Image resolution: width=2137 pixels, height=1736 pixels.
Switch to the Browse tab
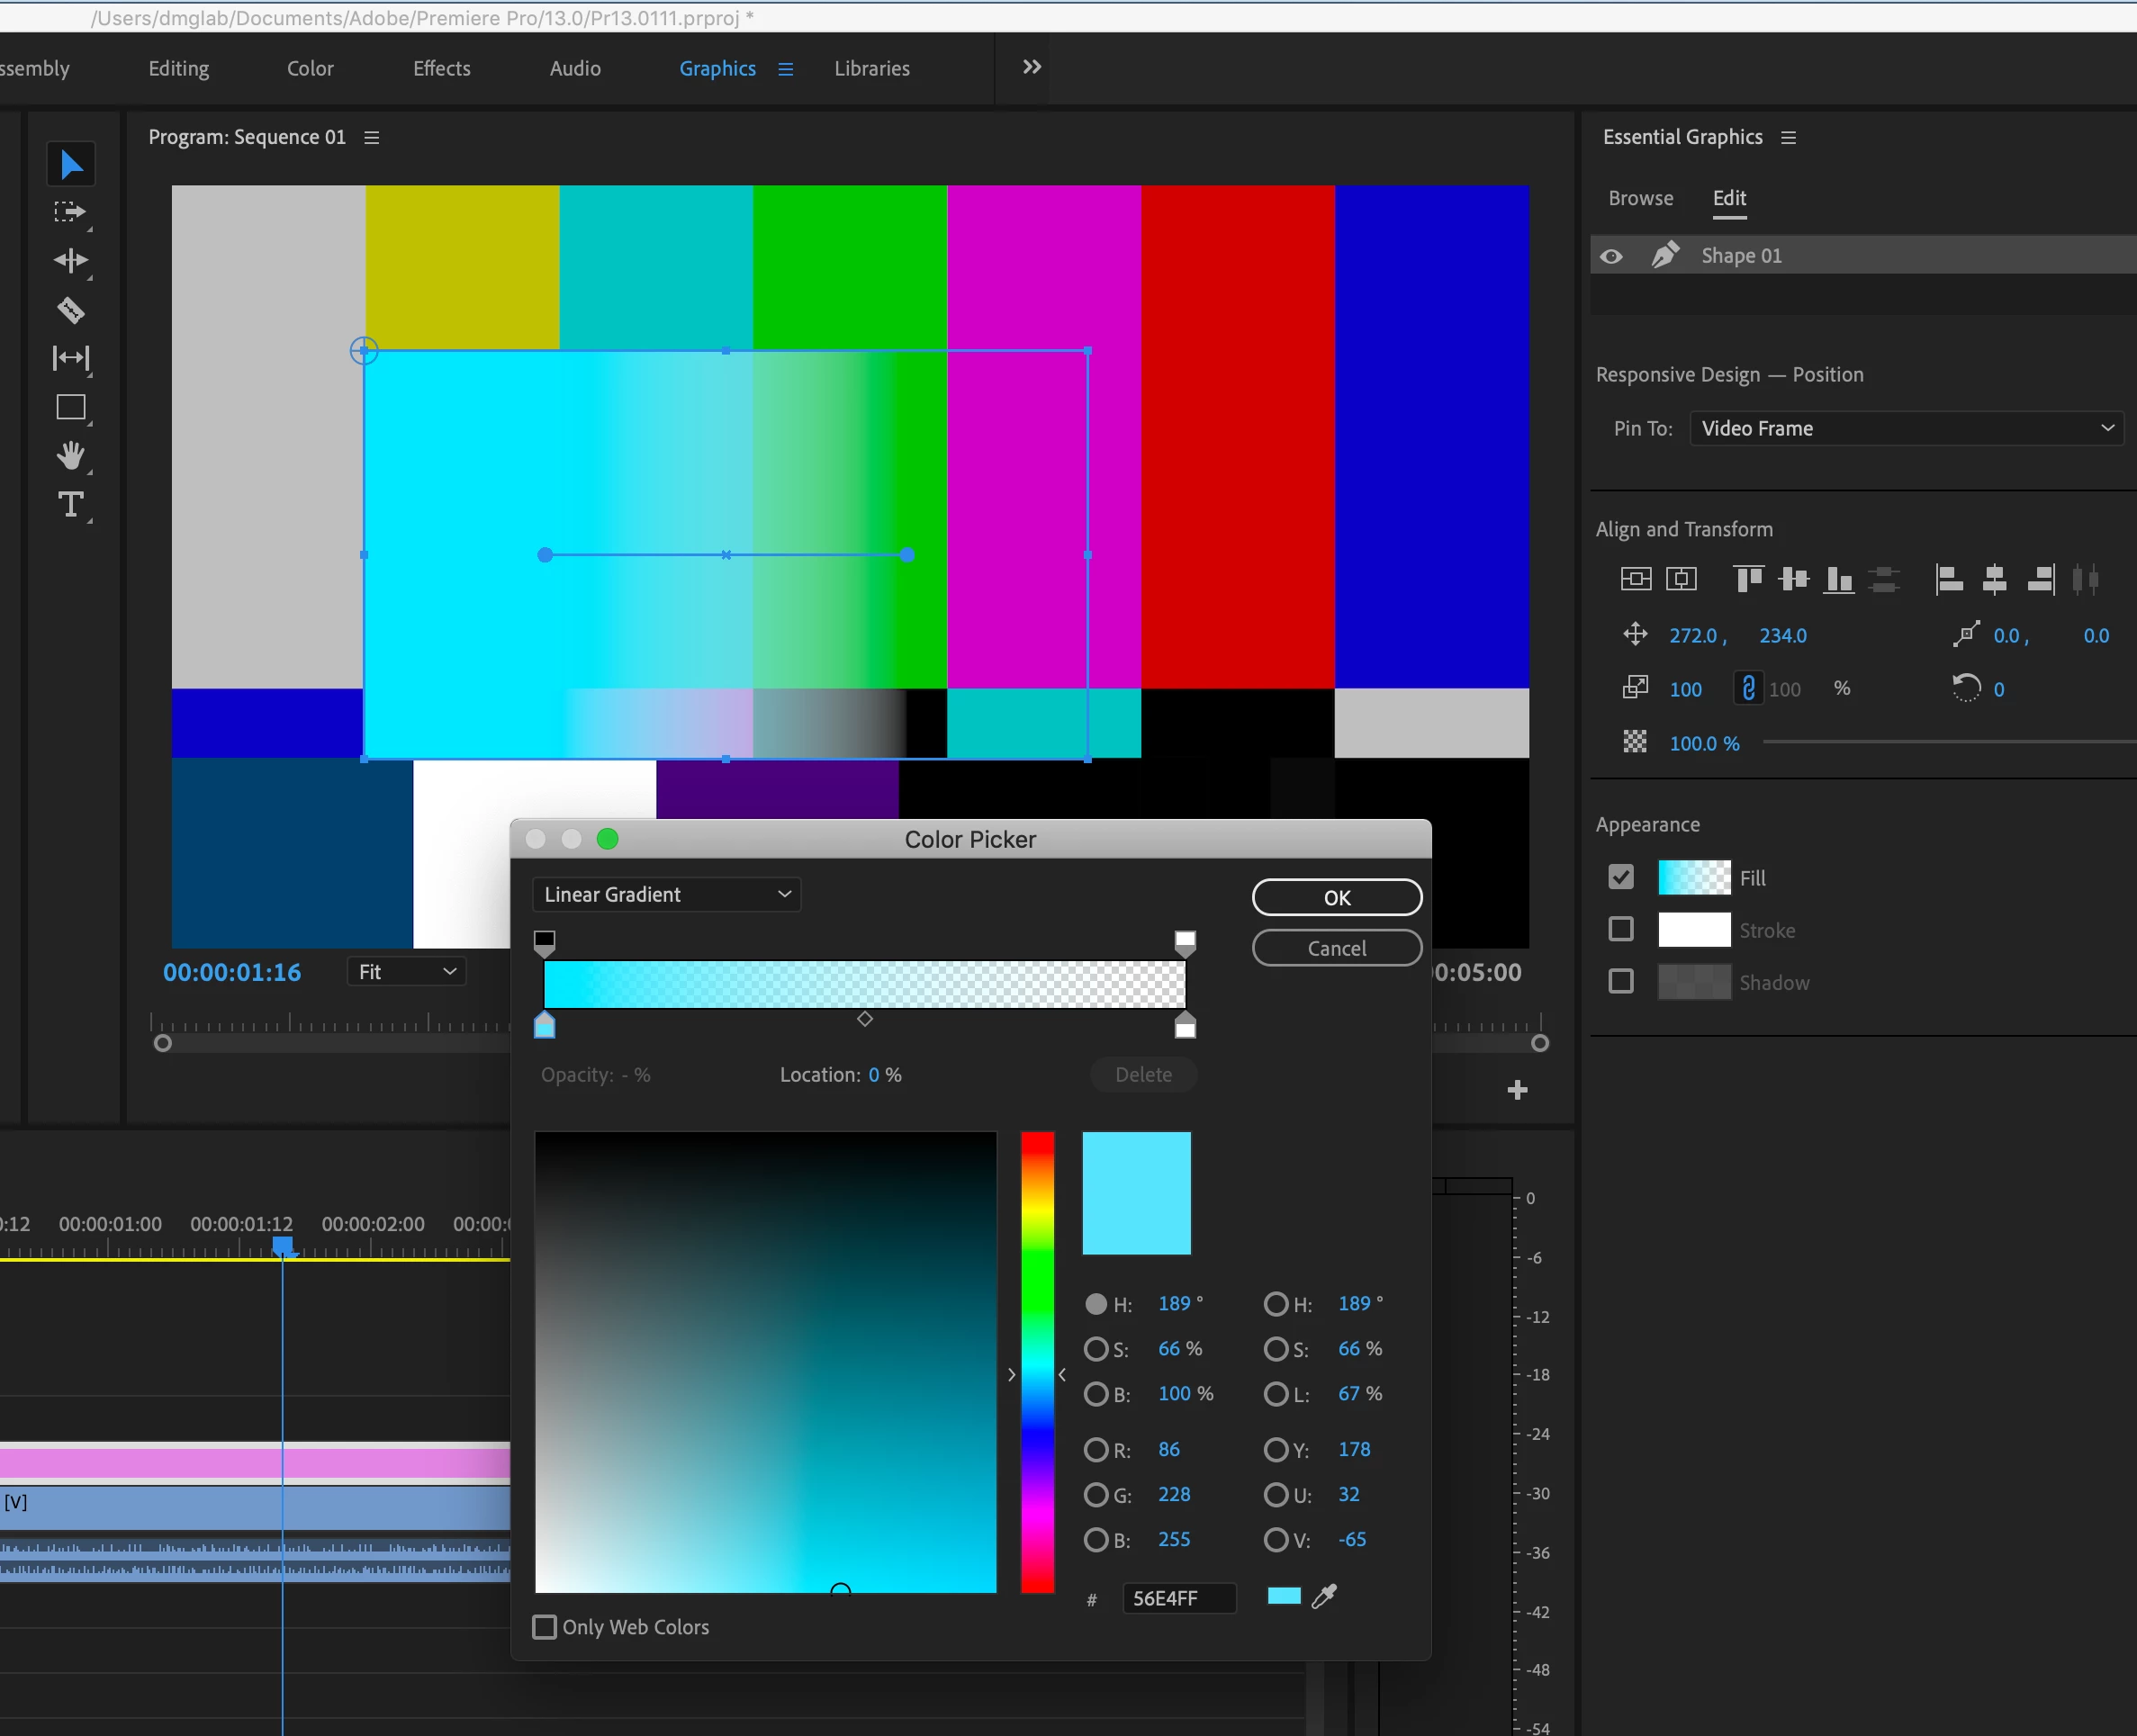click(1640, 198)
